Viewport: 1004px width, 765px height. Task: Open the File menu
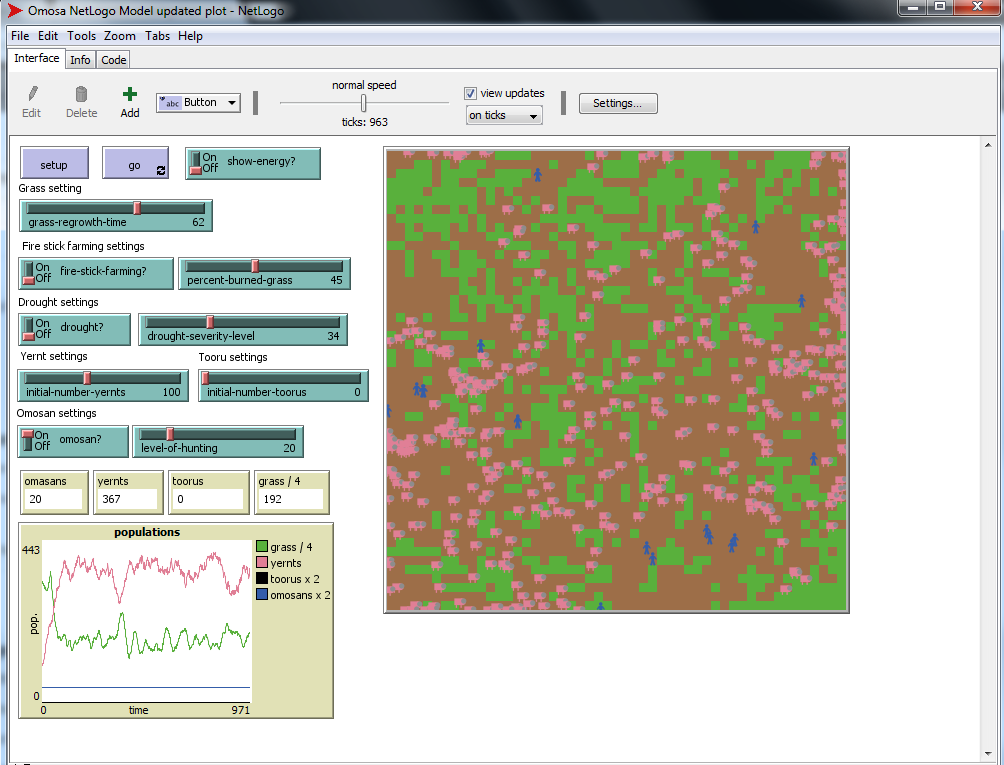click(x=20, y=36)
